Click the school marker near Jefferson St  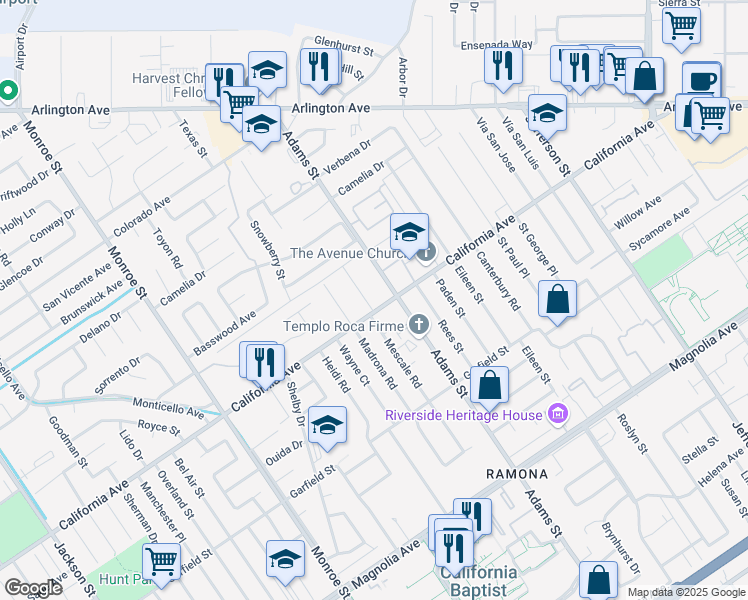pos(548,114)
